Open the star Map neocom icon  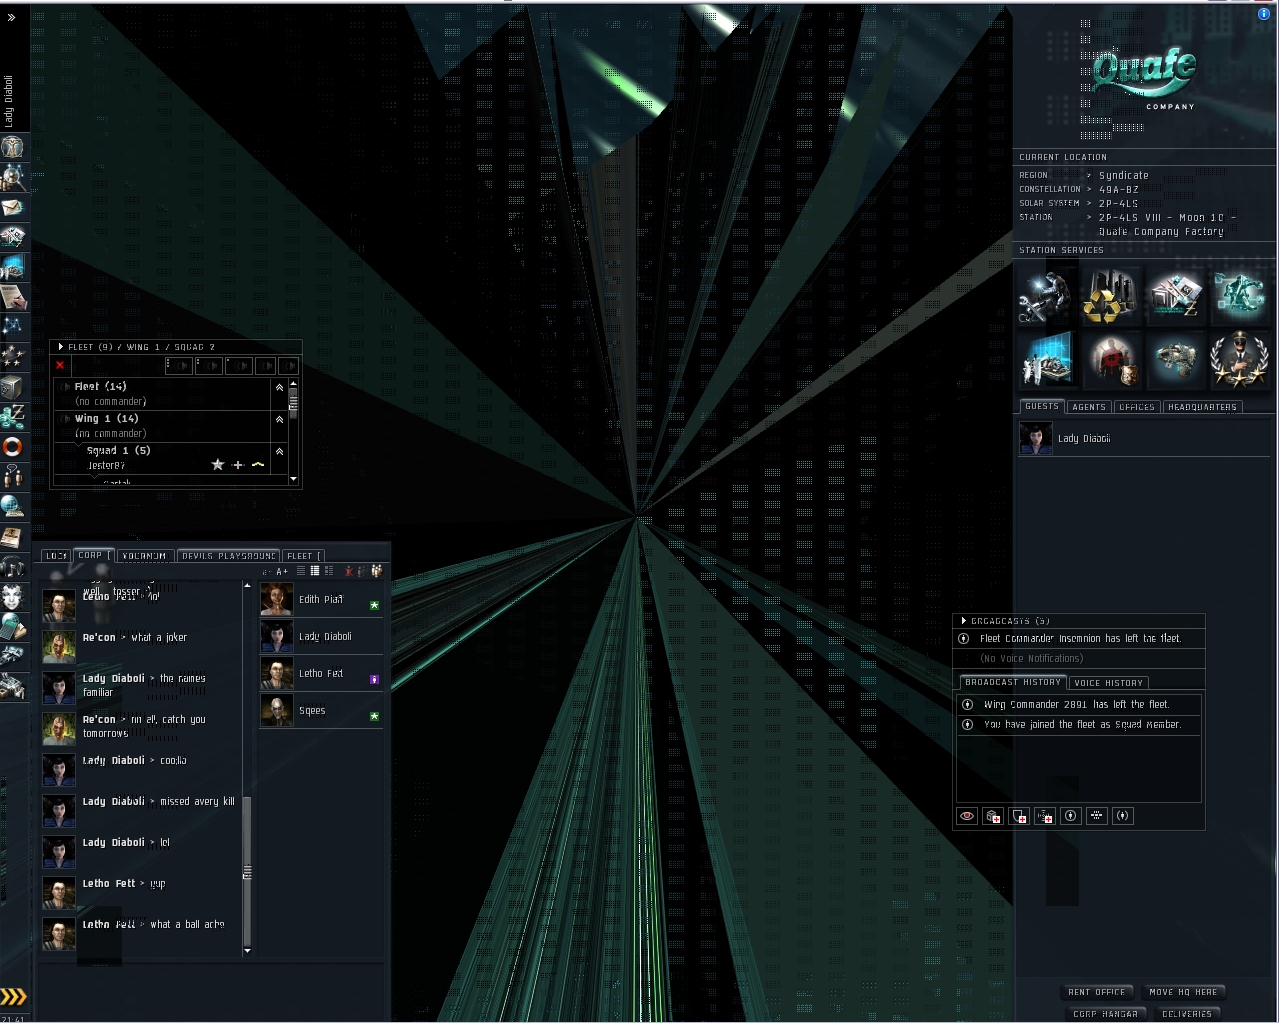click(13, 326)
